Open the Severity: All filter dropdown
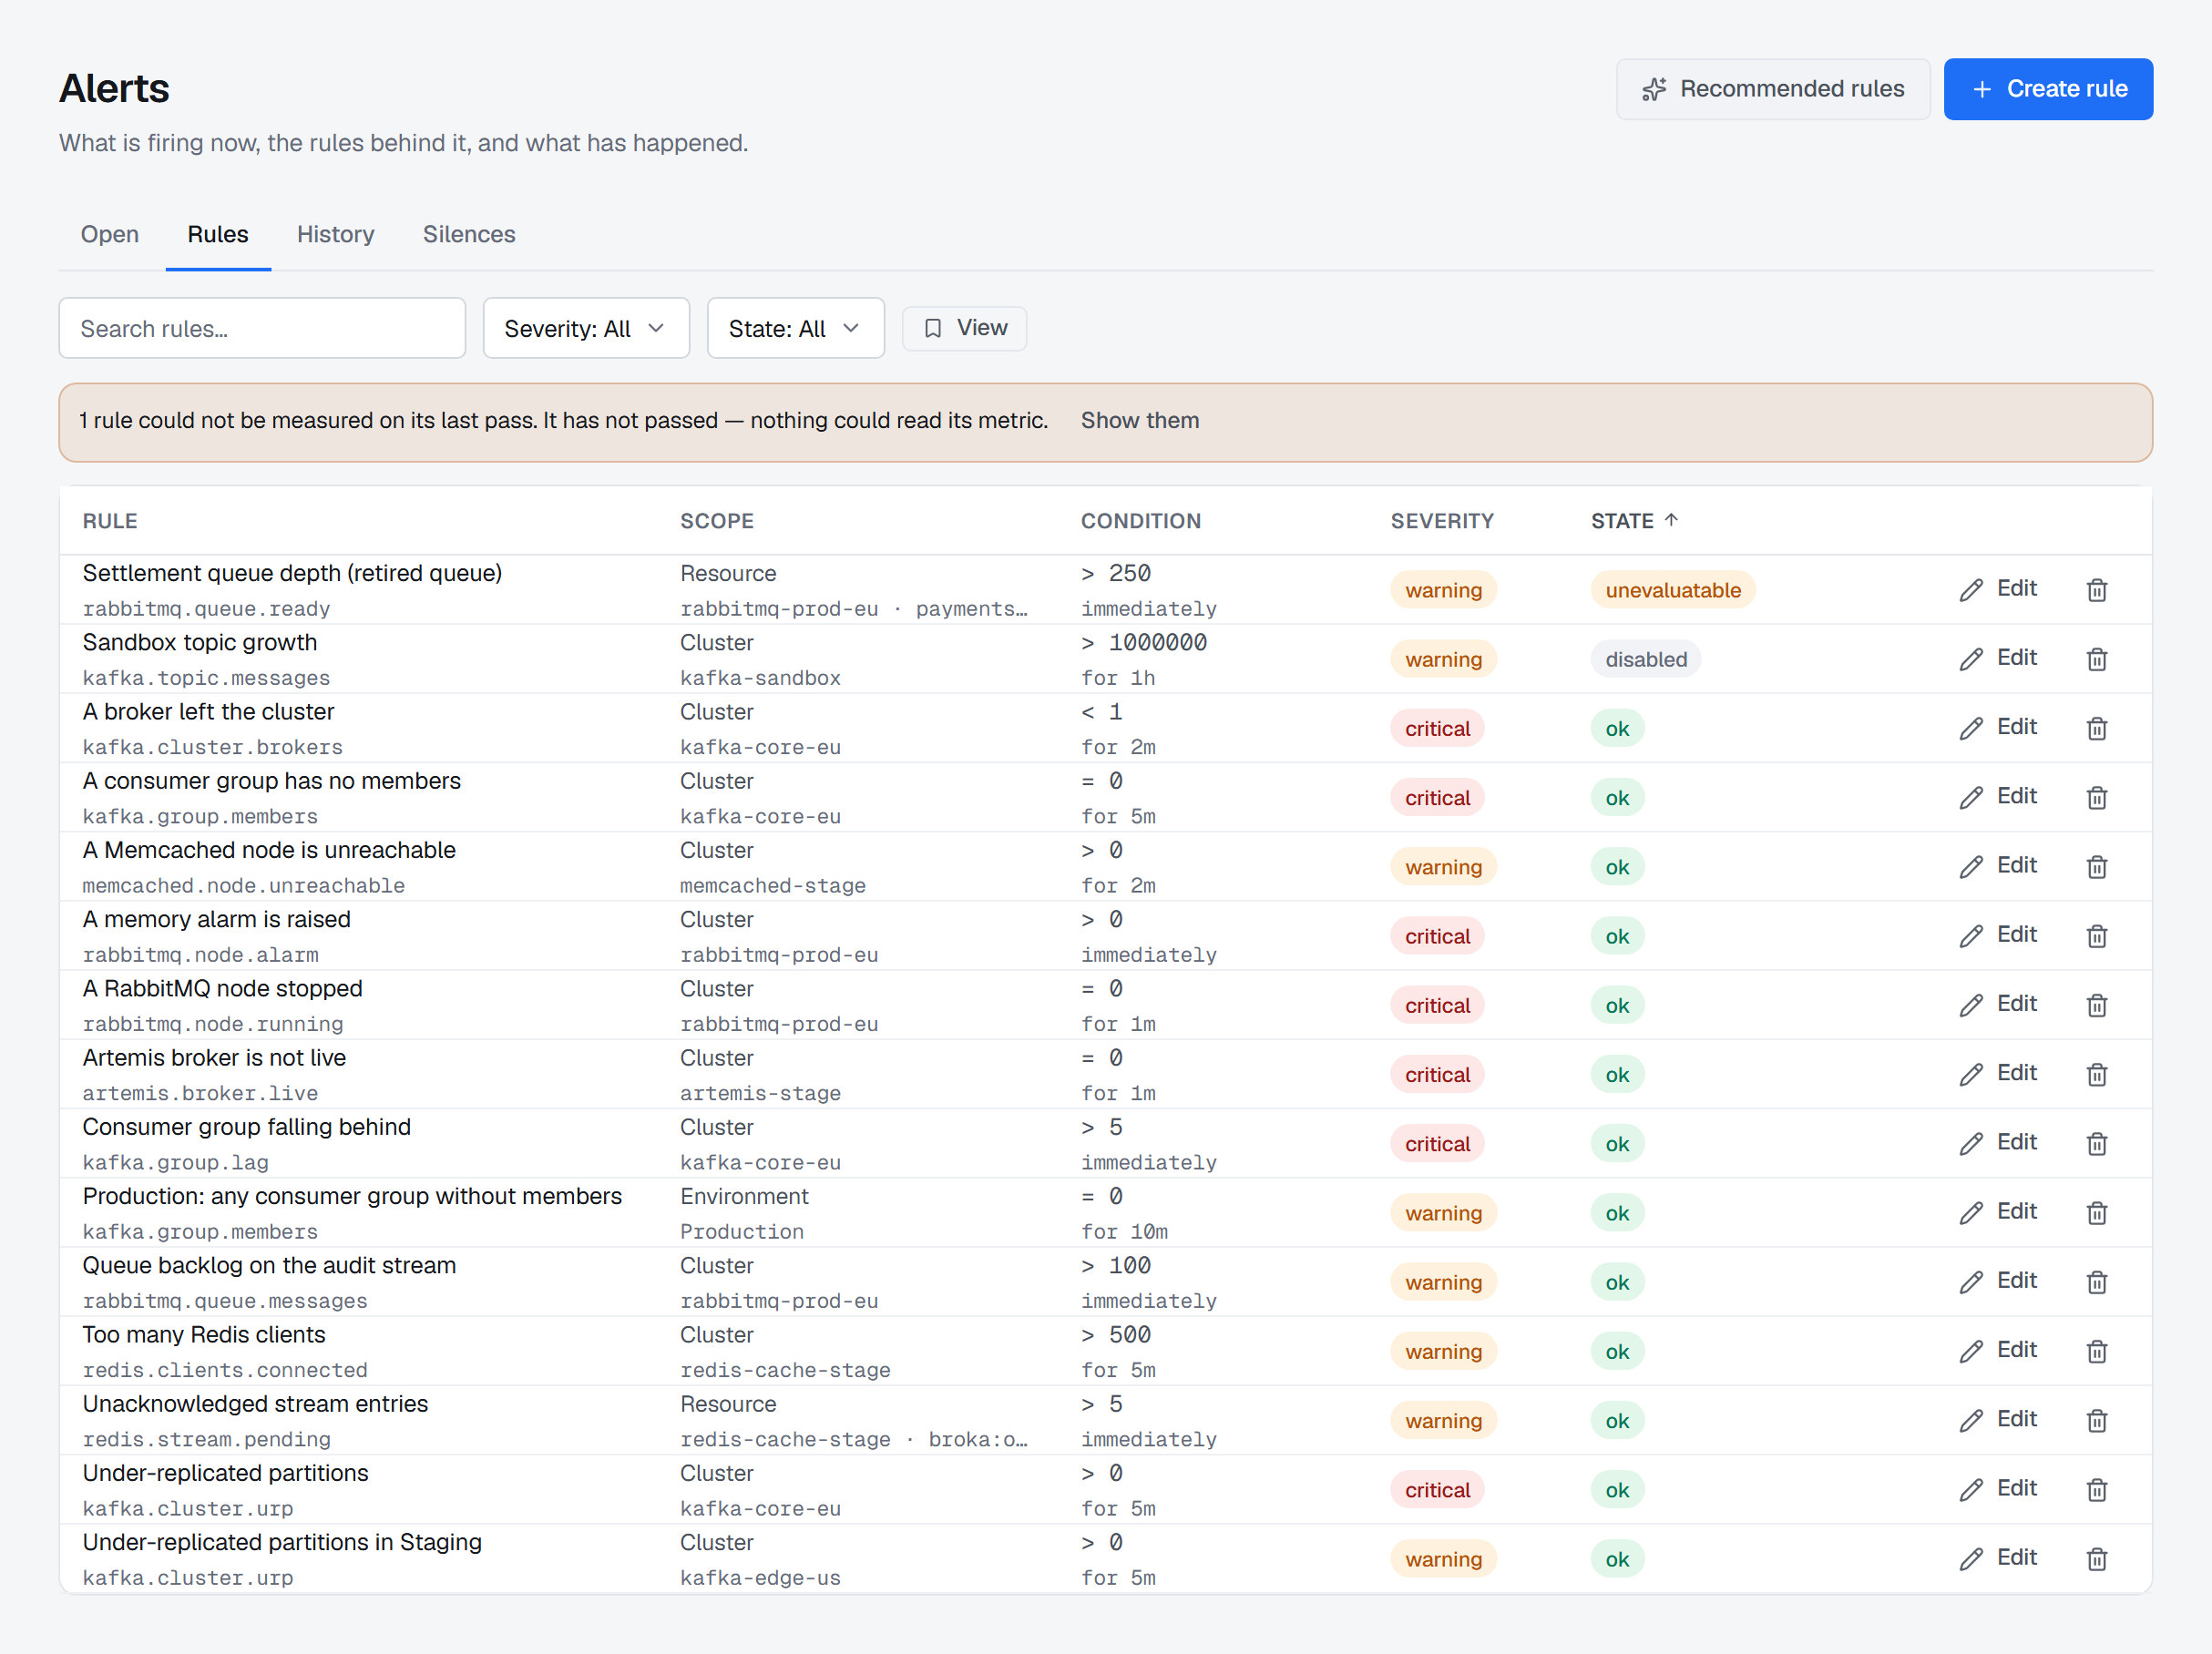The height and width of the screenshot is (1654, 2212). tap(586, 328)
